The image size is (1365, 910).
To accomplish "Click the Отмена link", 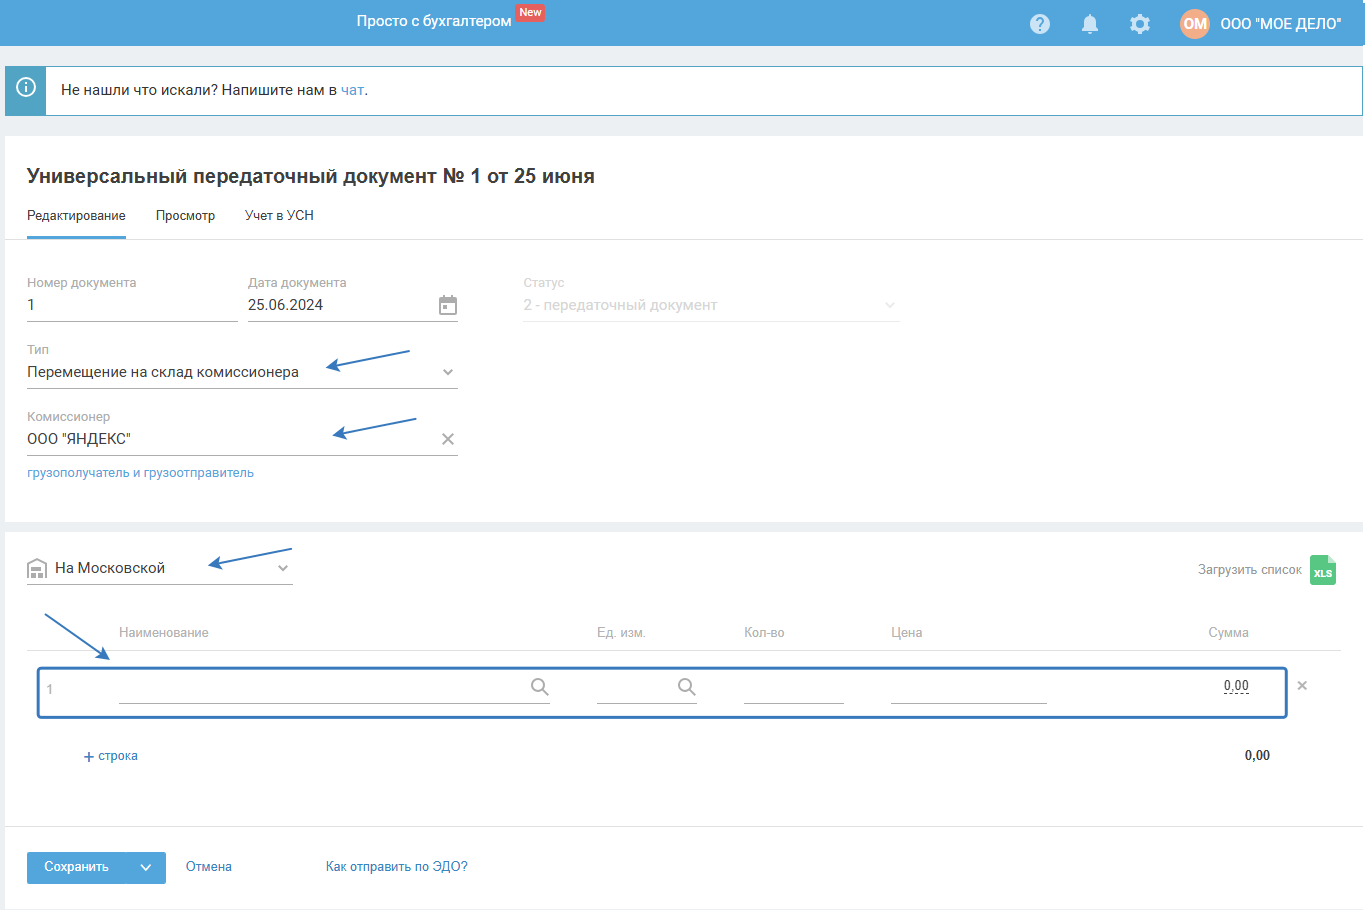I will [x=208, y=867].
